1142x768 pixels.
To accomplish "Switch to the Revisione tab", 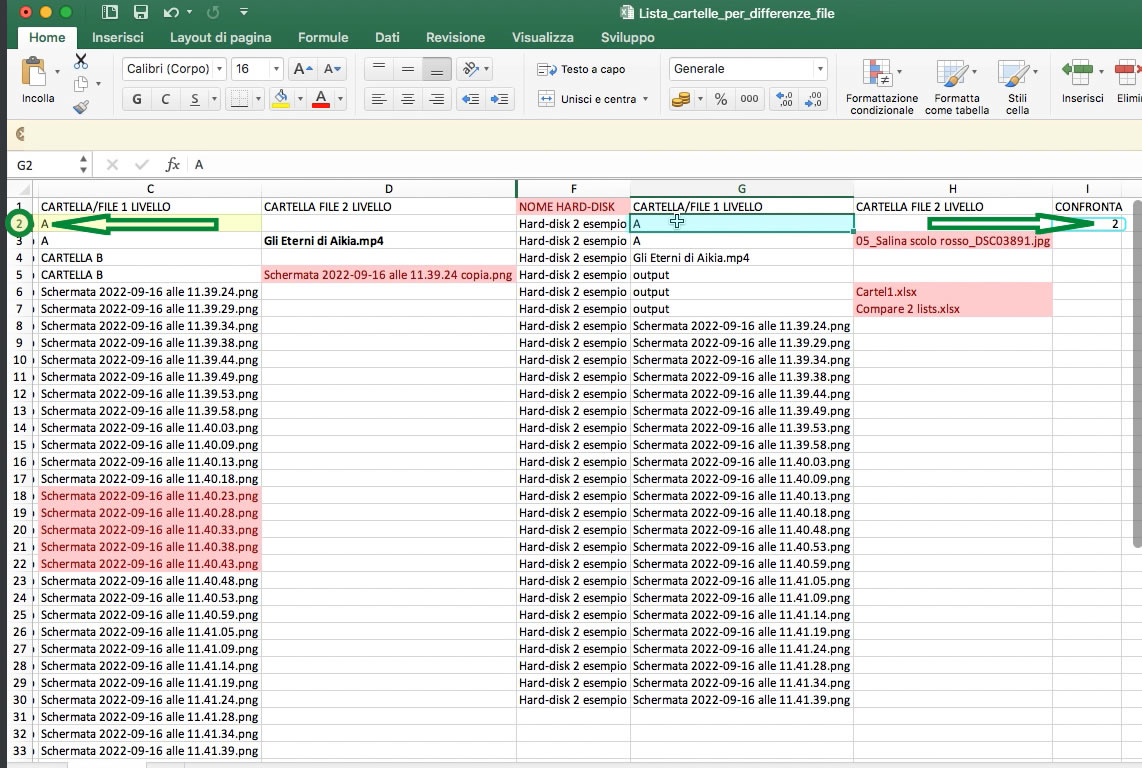I will (455, 37).
